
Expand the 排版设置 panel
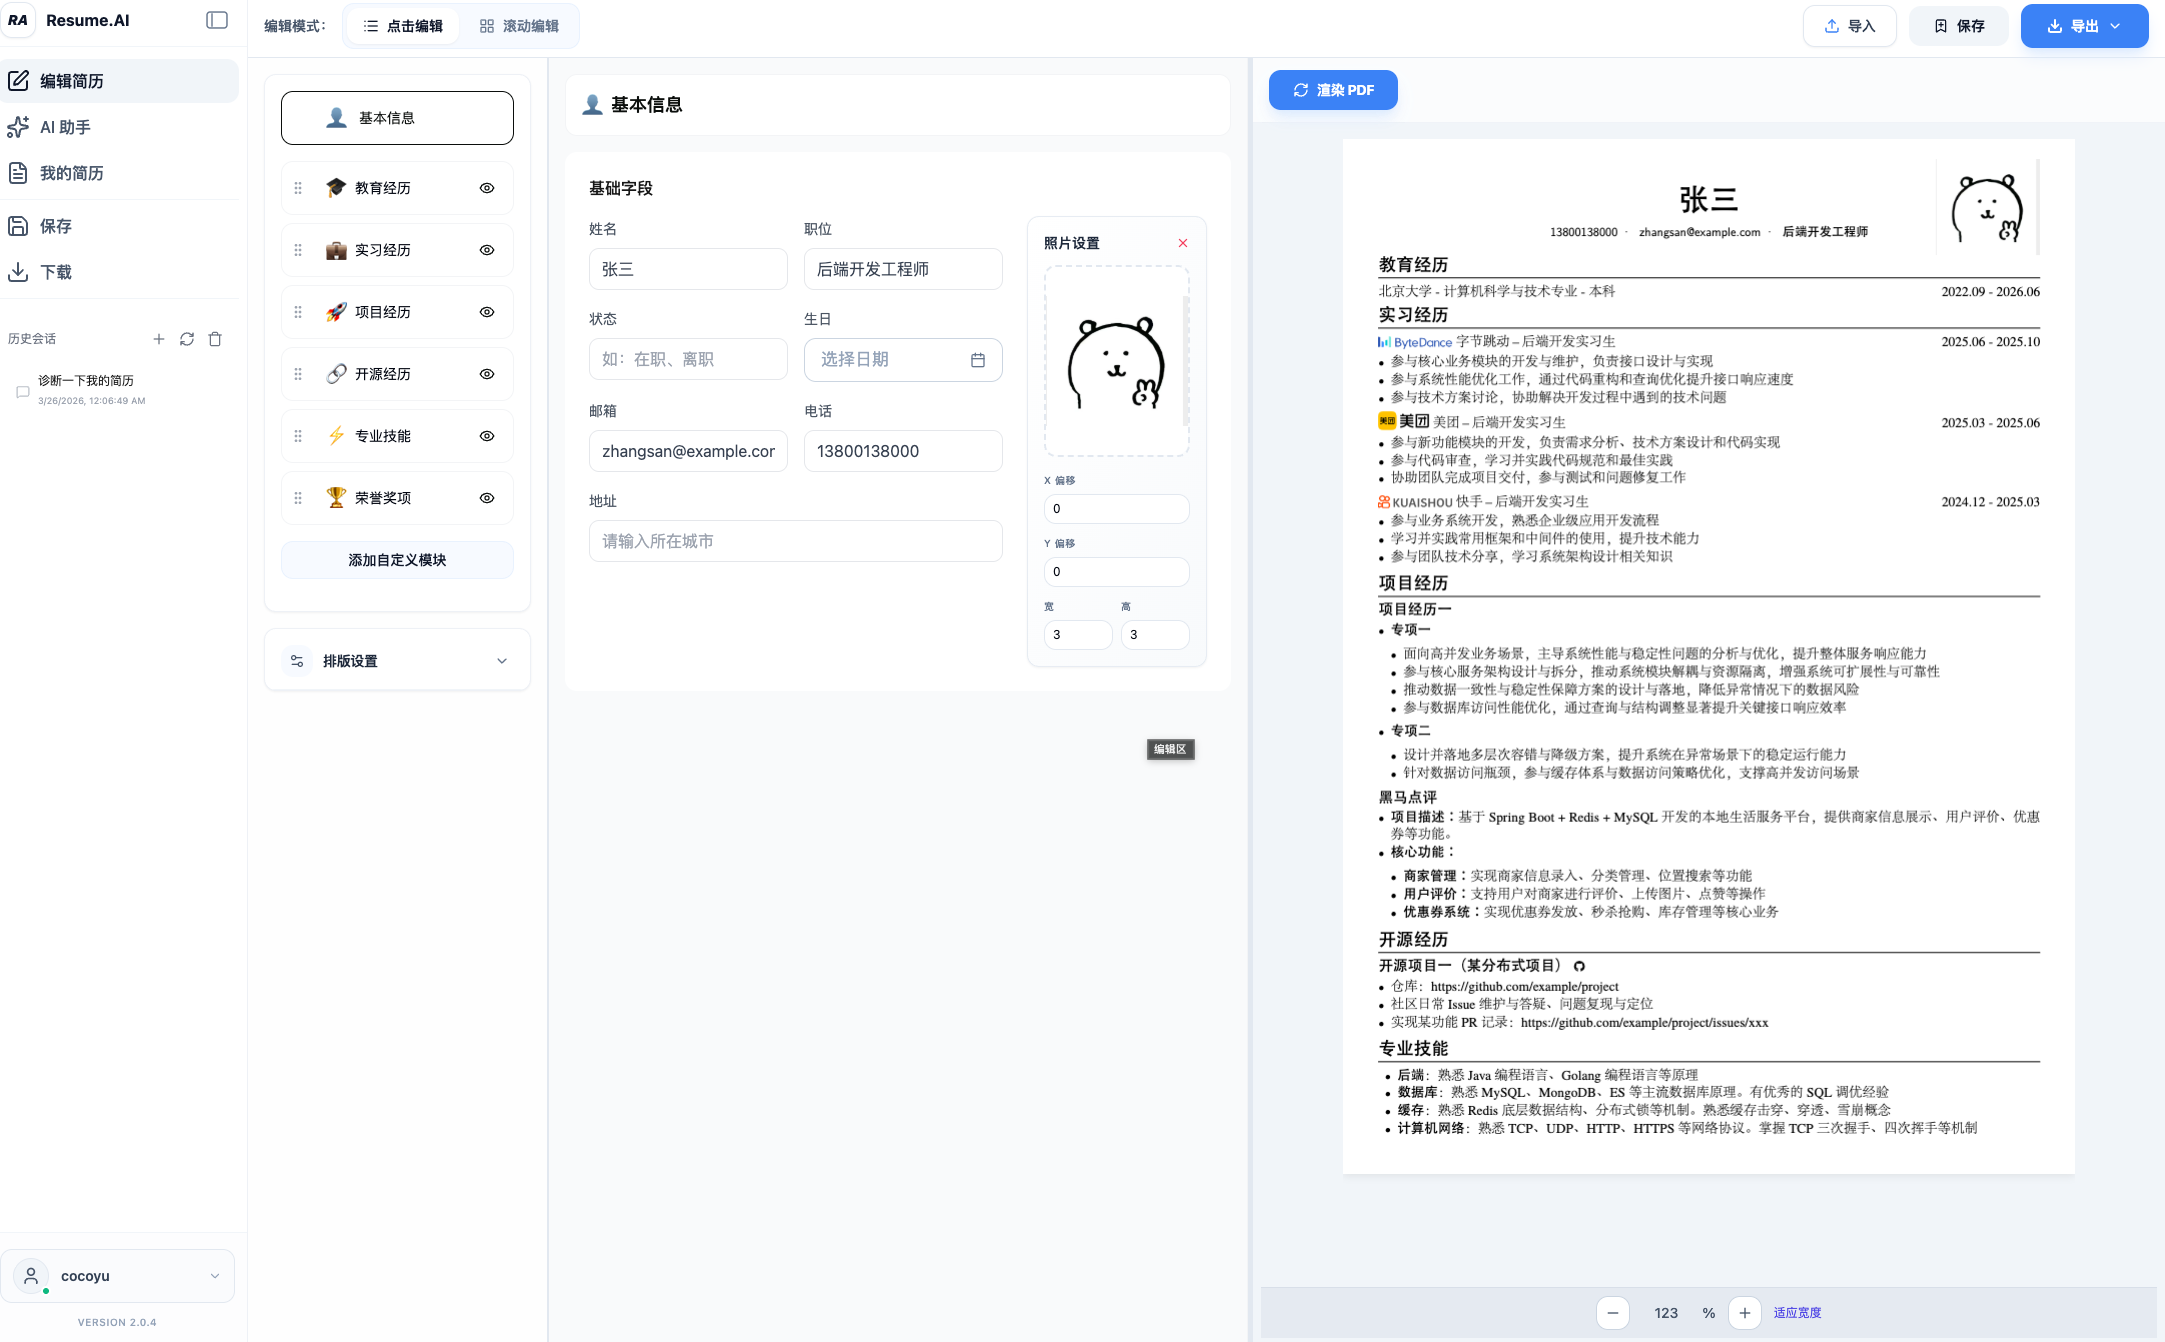point(397,661)
